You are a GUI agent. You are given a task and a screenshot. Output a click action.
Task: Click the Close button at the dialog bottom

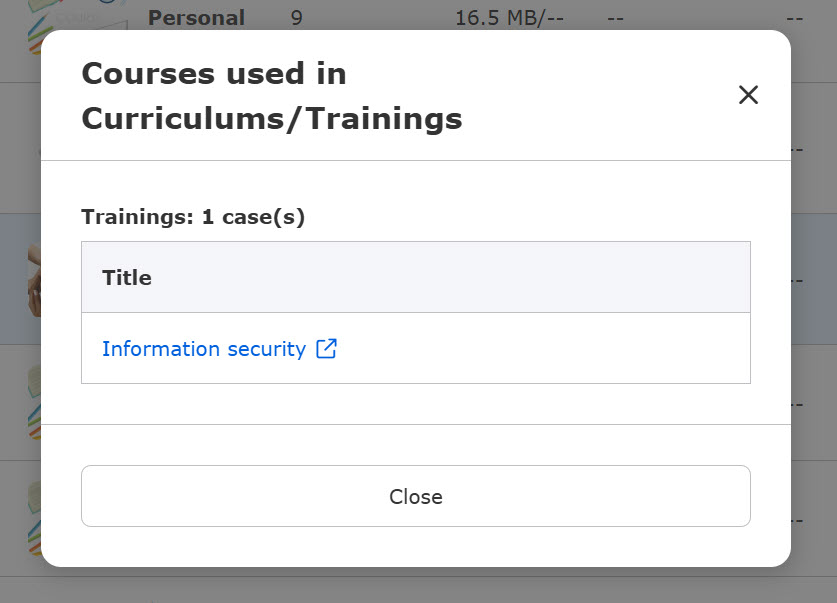pyautogui.click(x=415, y=496)
